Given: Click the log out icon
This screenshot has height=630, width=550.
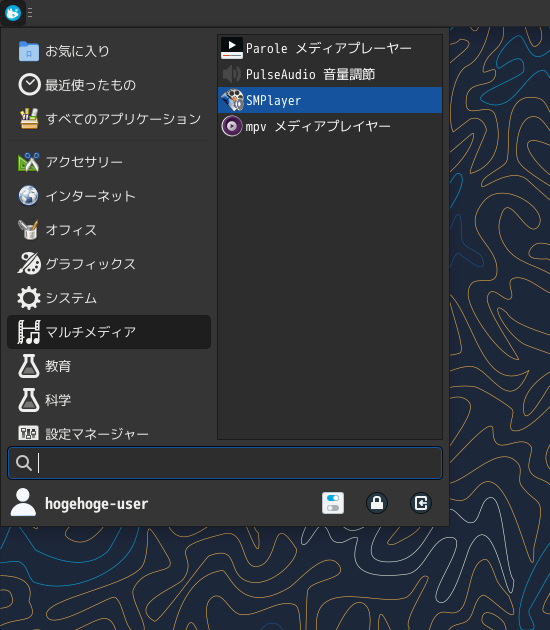Looking at the screenshot, I should [421, 503].
